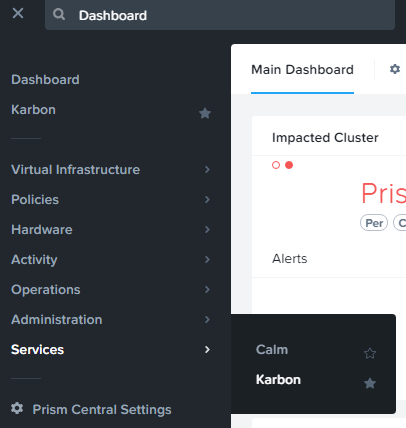Switch to the Main Dashboard tab
This screenshot has height=428, width=406.
(302, 70)
